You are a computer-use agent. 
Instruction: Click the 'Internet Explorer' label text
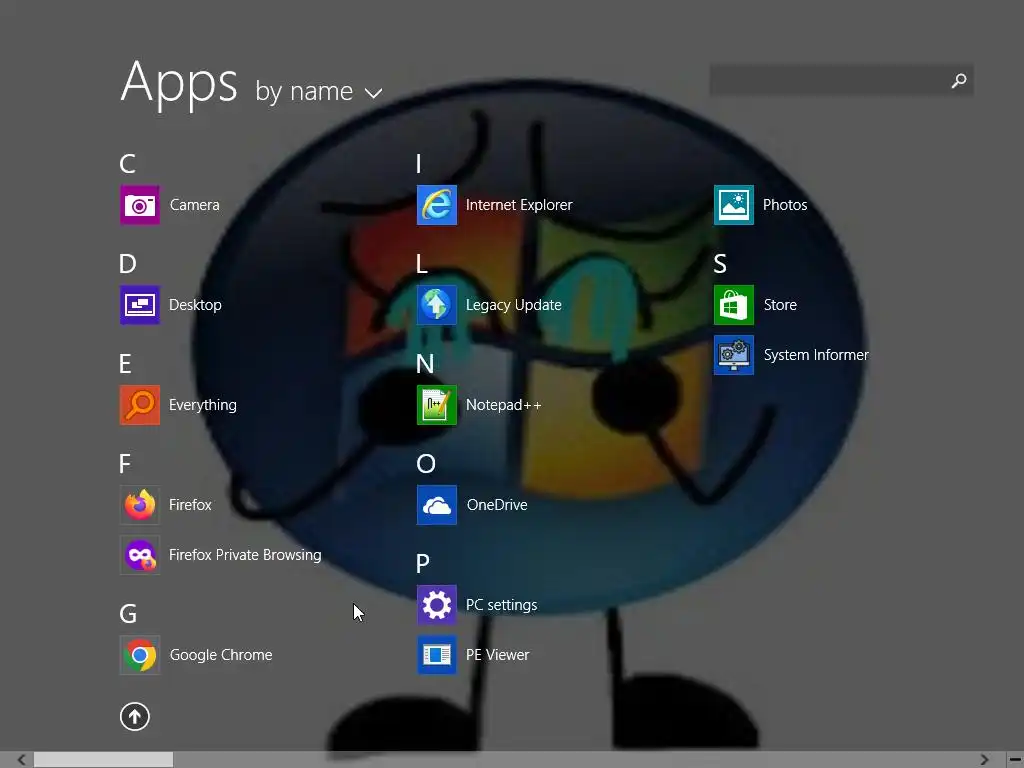(519, 205)
